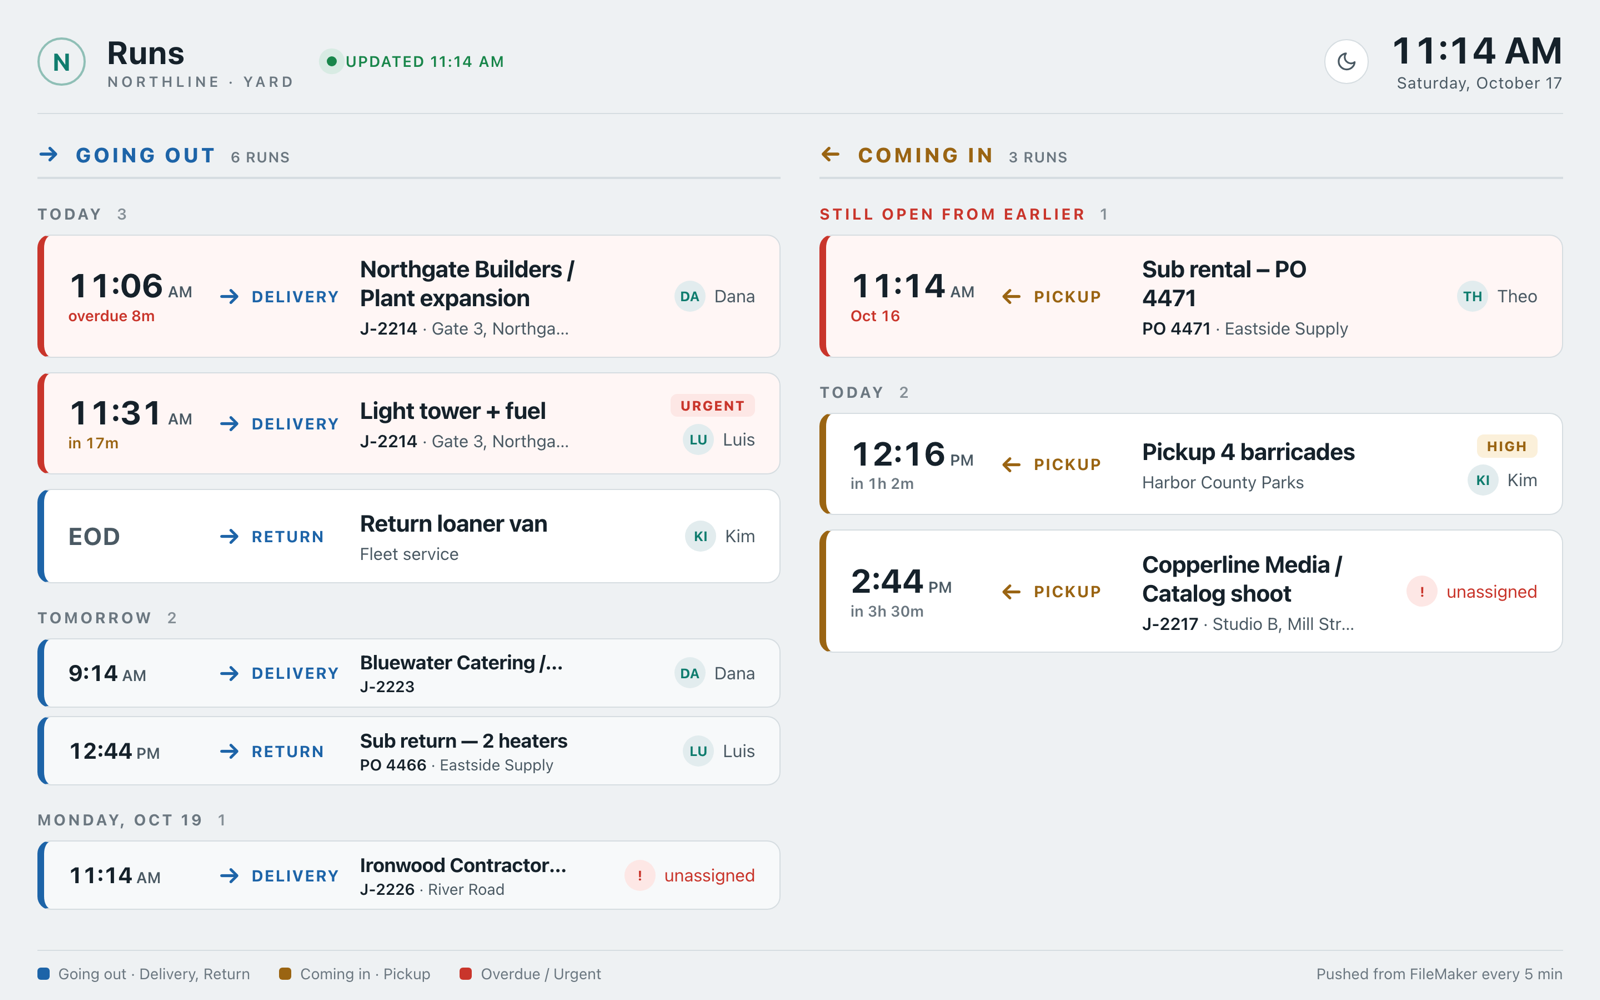
Task: Click the unassigned warning icon on Copperline run
Action: click(1422, 591)
